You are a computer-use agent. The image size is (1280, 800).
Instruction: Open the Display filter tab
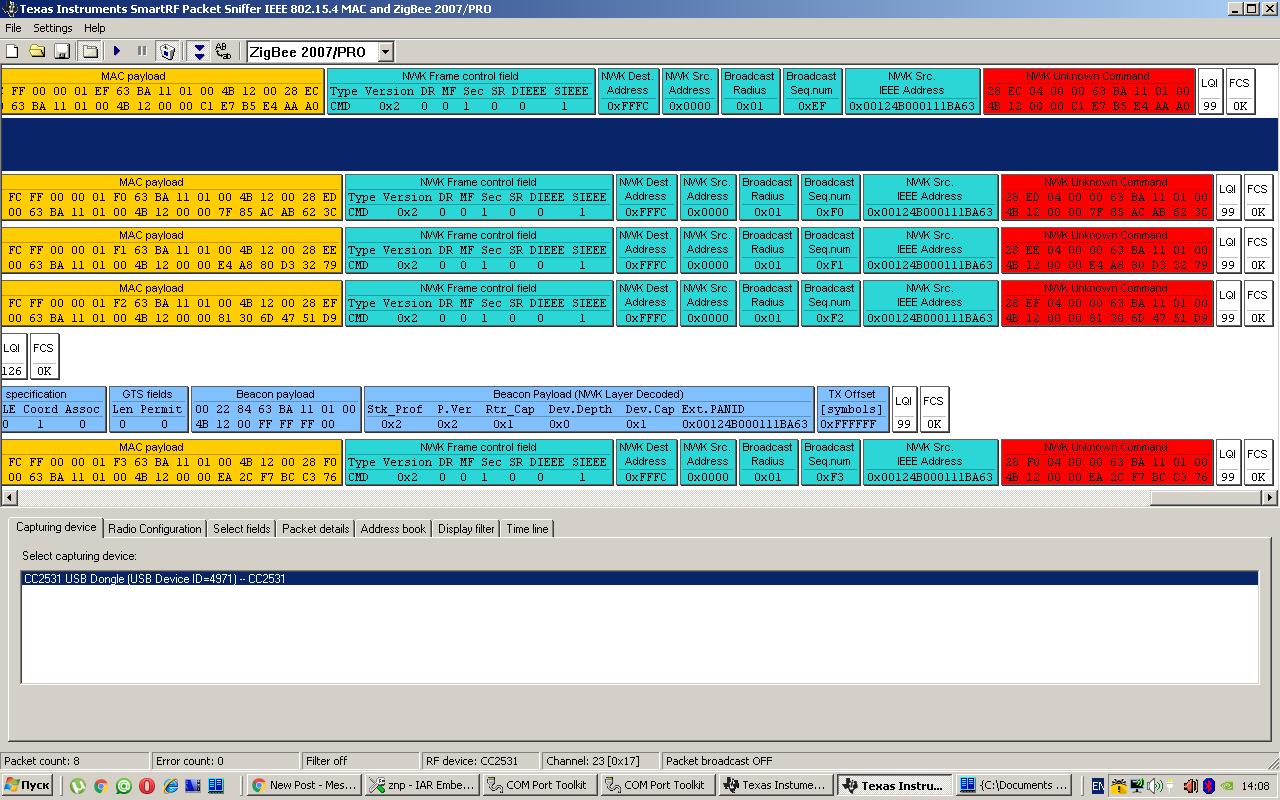coord(466,529)
